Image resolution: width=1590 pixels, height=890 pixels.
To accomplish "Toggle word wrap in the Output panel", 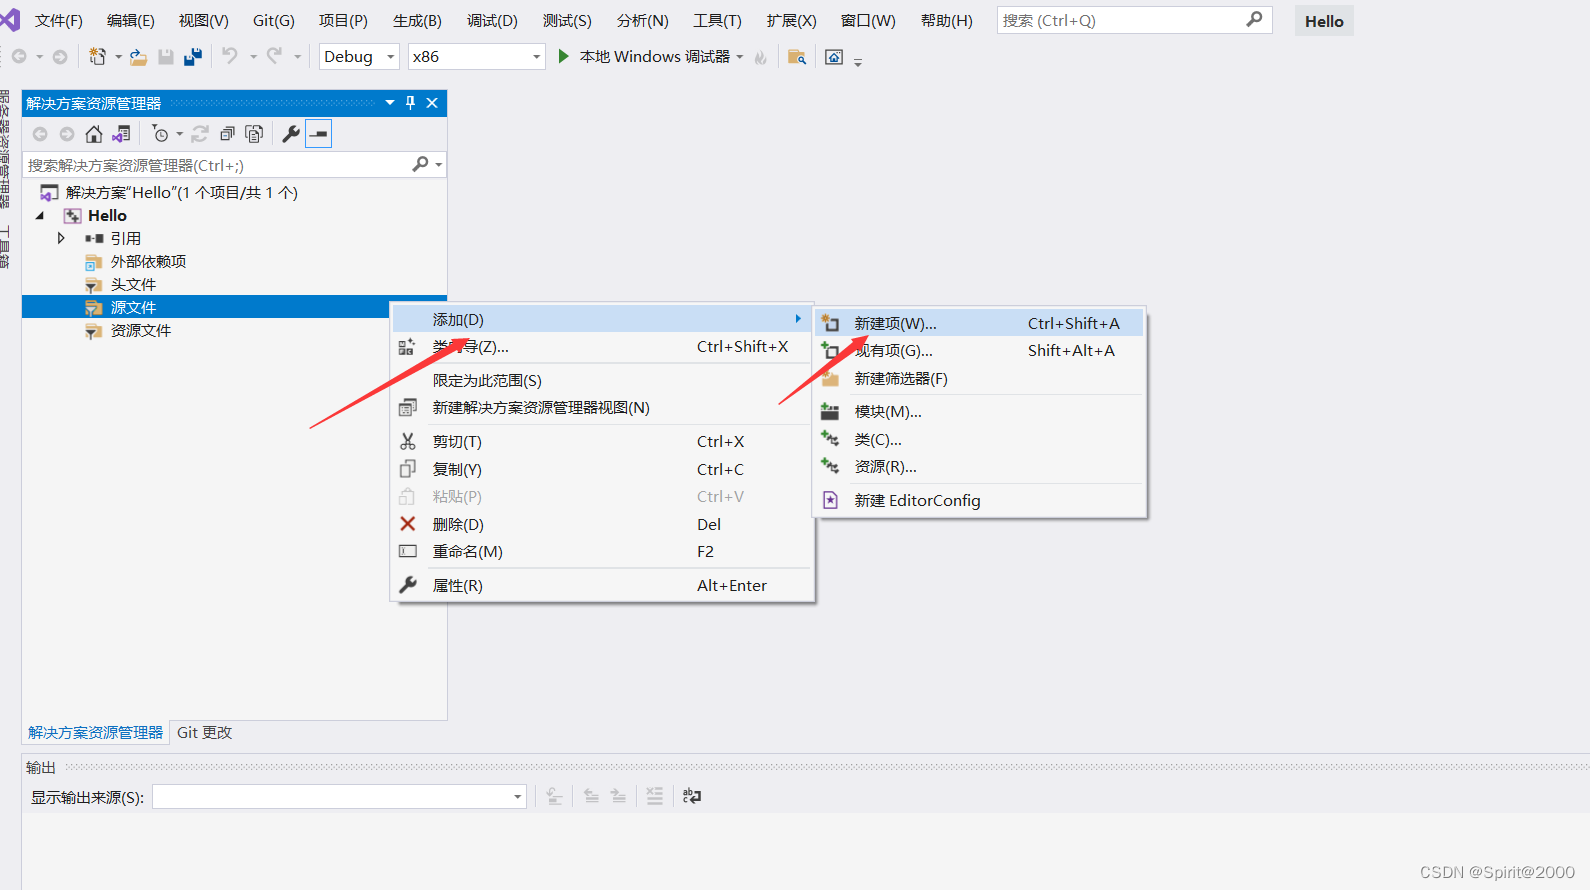I will point(691,796).
